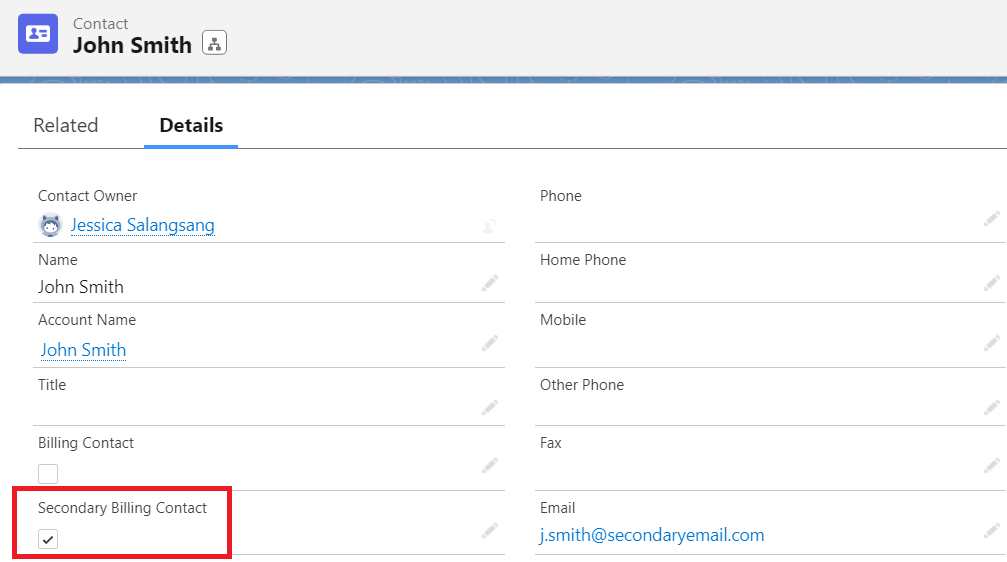Click the Contact record icon in header
This screenshot has height=562, width=1007.
pos(38,34)
